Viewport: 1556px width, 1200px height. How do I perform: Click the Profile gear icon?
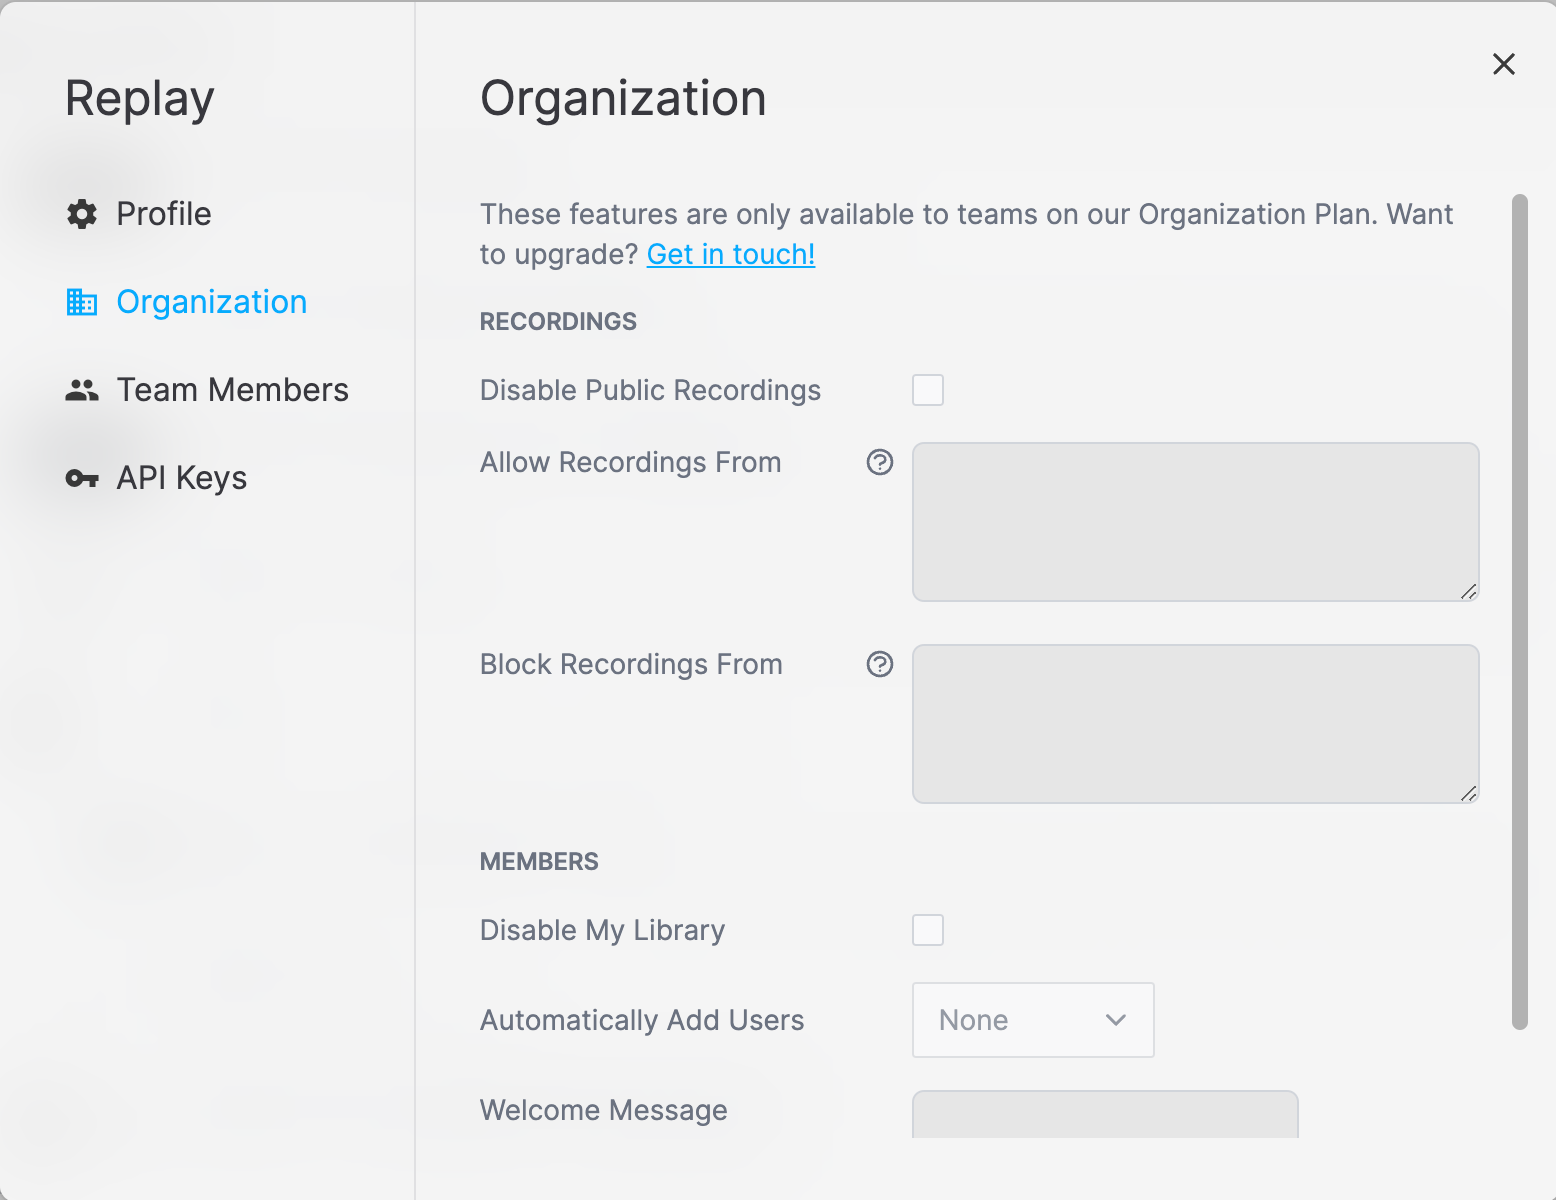click(x=82, y=214)
